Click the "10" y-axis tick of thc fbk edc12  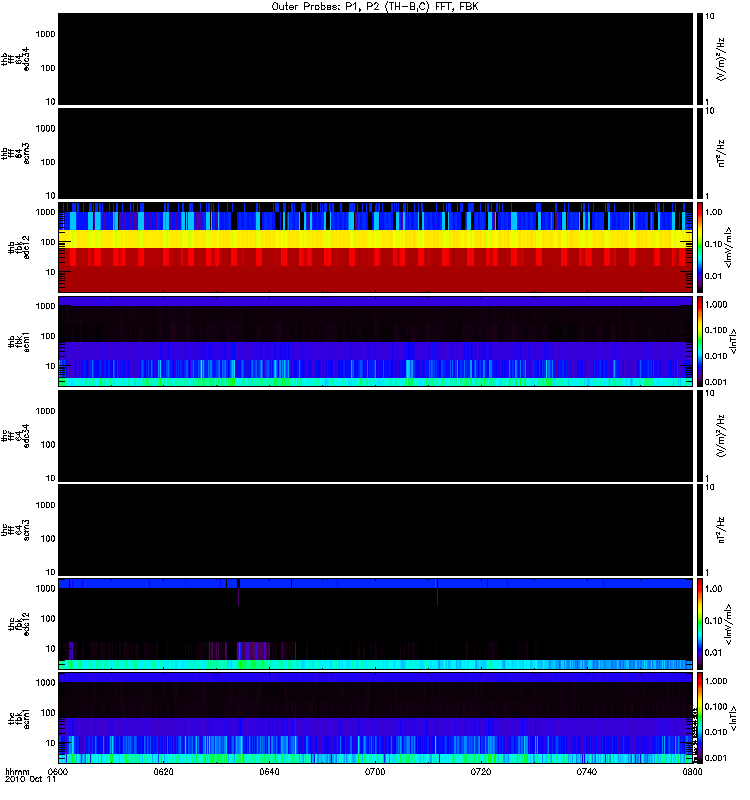tap(51, 649)
